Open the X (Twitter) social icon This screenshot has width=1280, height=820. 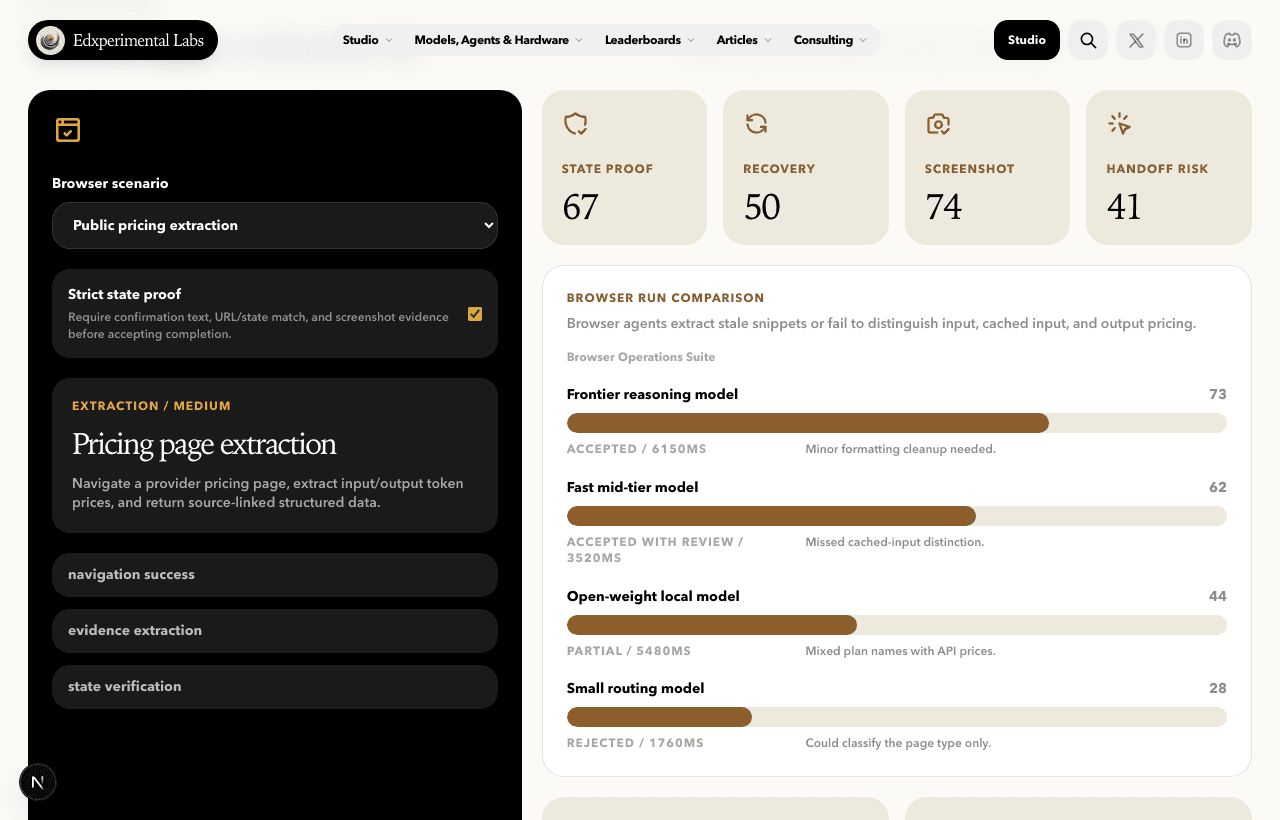tap(1136, 40)
